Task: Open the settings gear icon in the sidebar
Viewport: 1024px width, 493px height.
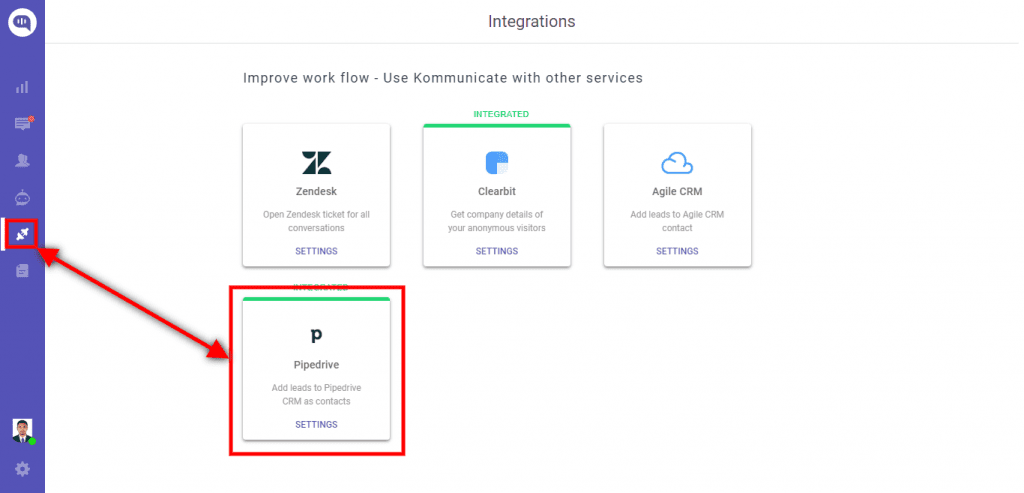Action: pos(22,469)
